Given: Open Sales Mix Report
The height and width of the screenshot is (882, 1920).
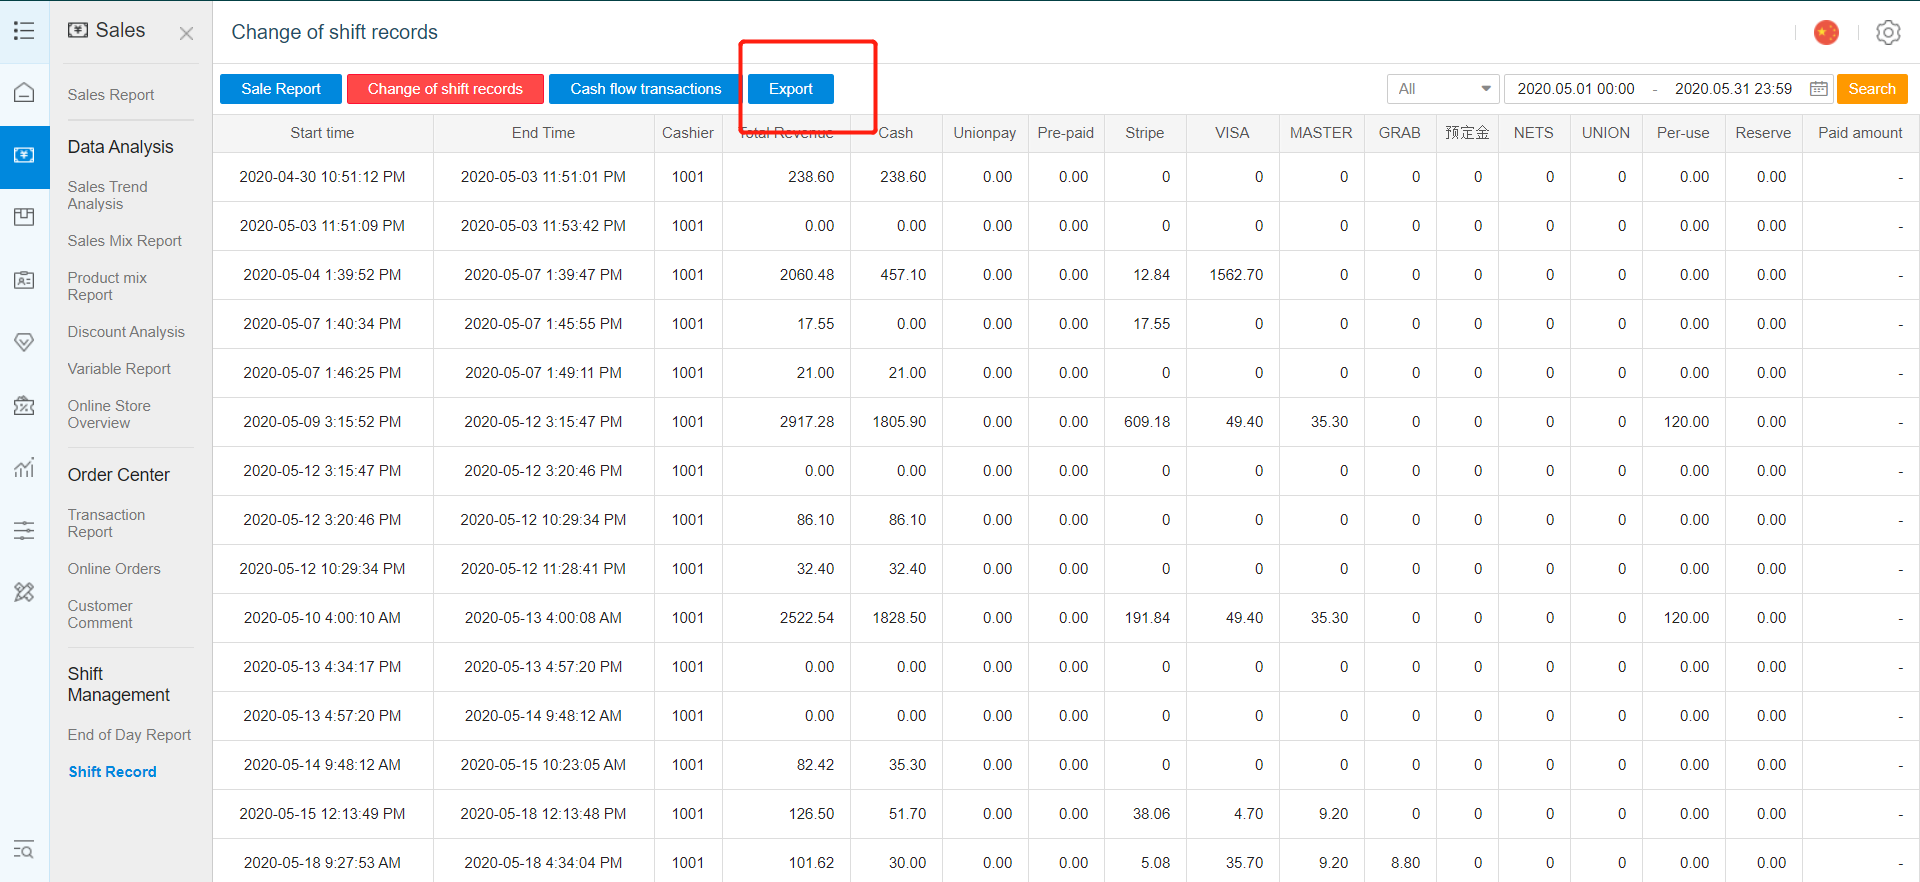Looking at the screenshot, I should tap(125, 241).
